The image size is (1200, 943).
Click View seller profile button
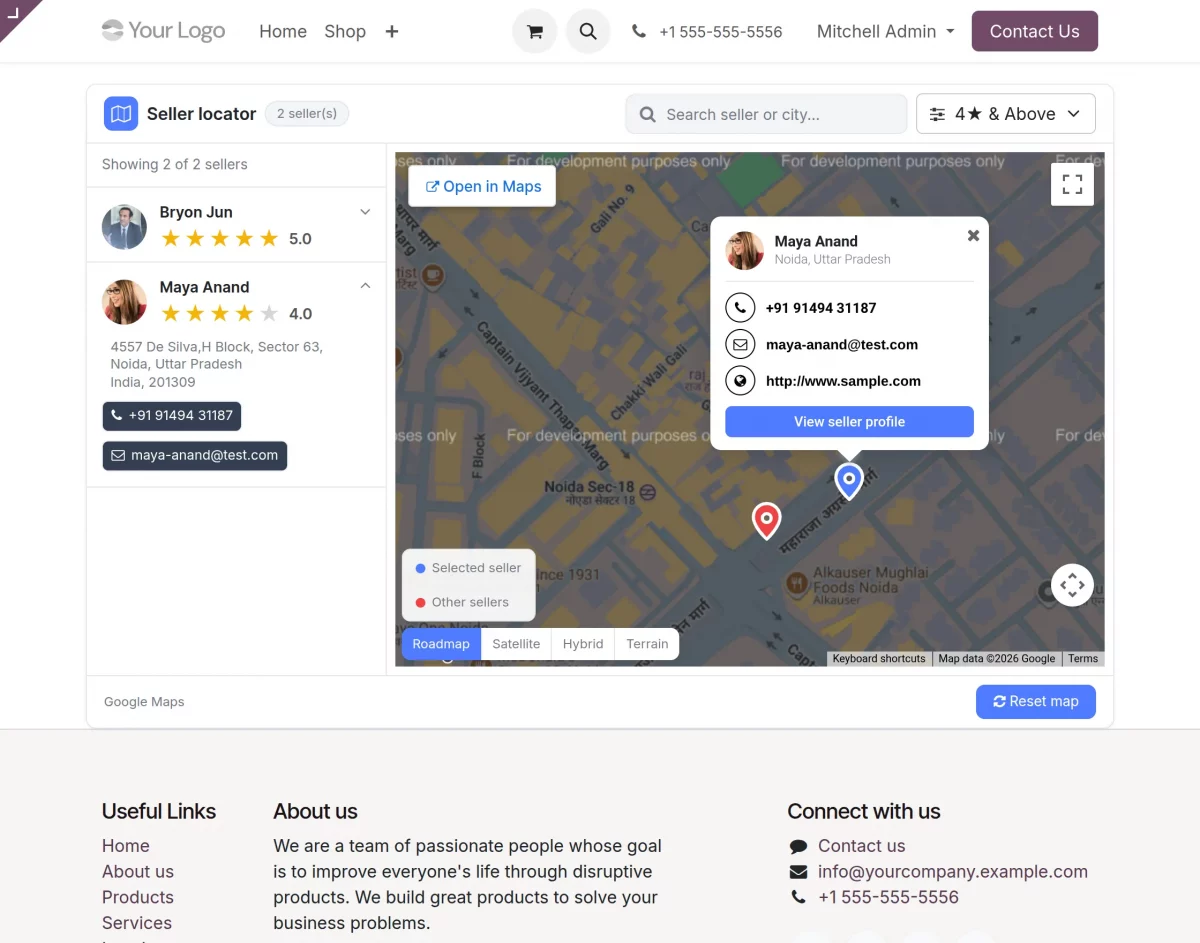849,422
